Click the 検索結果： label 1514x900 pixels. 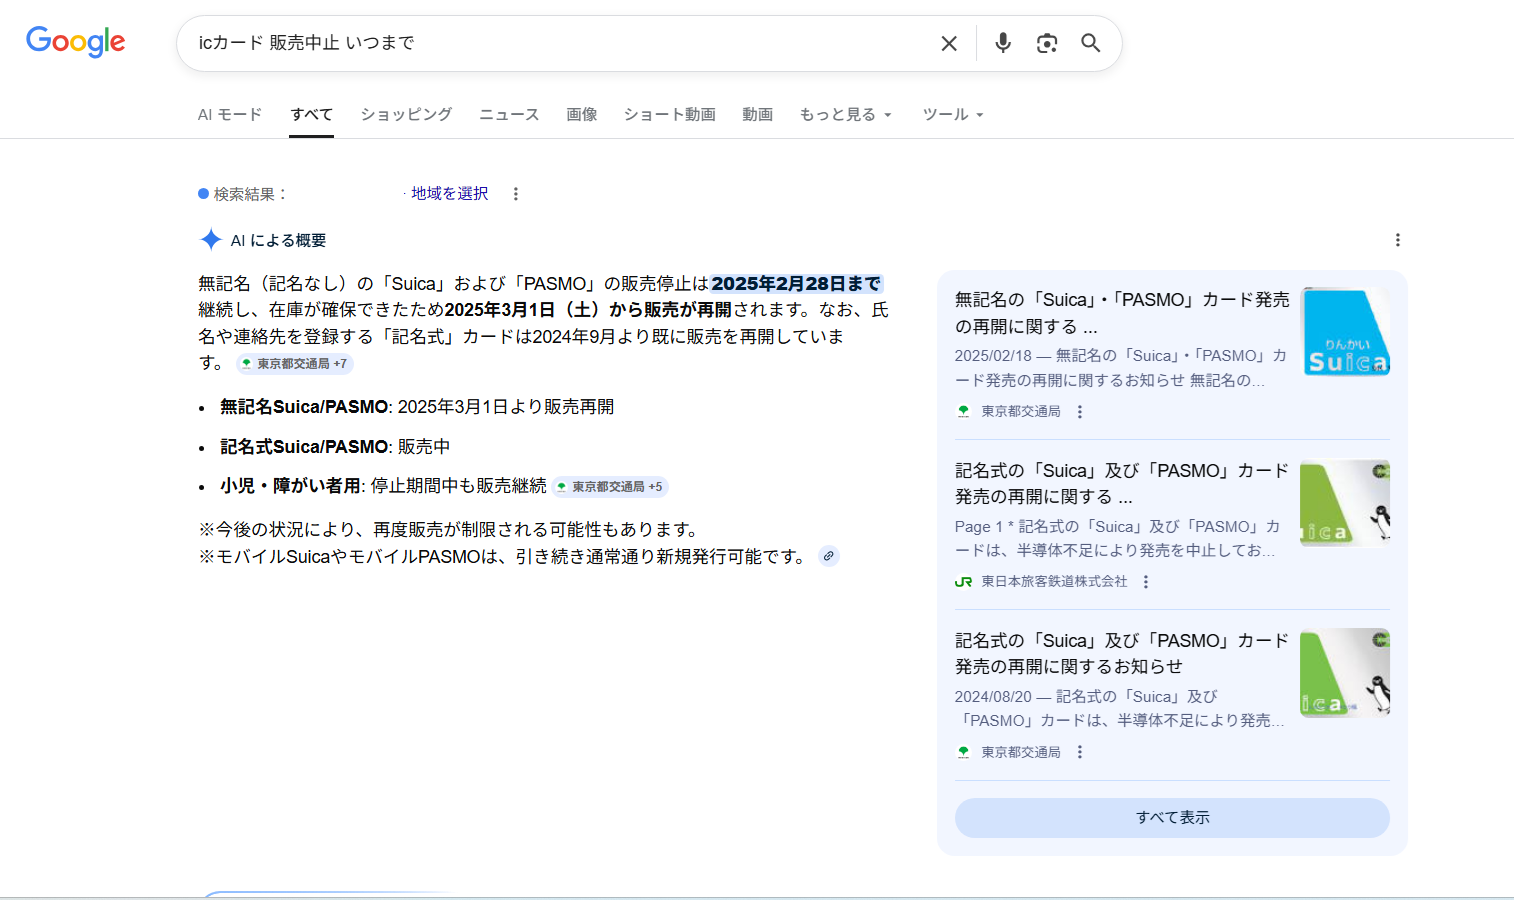tap(251, 194)
